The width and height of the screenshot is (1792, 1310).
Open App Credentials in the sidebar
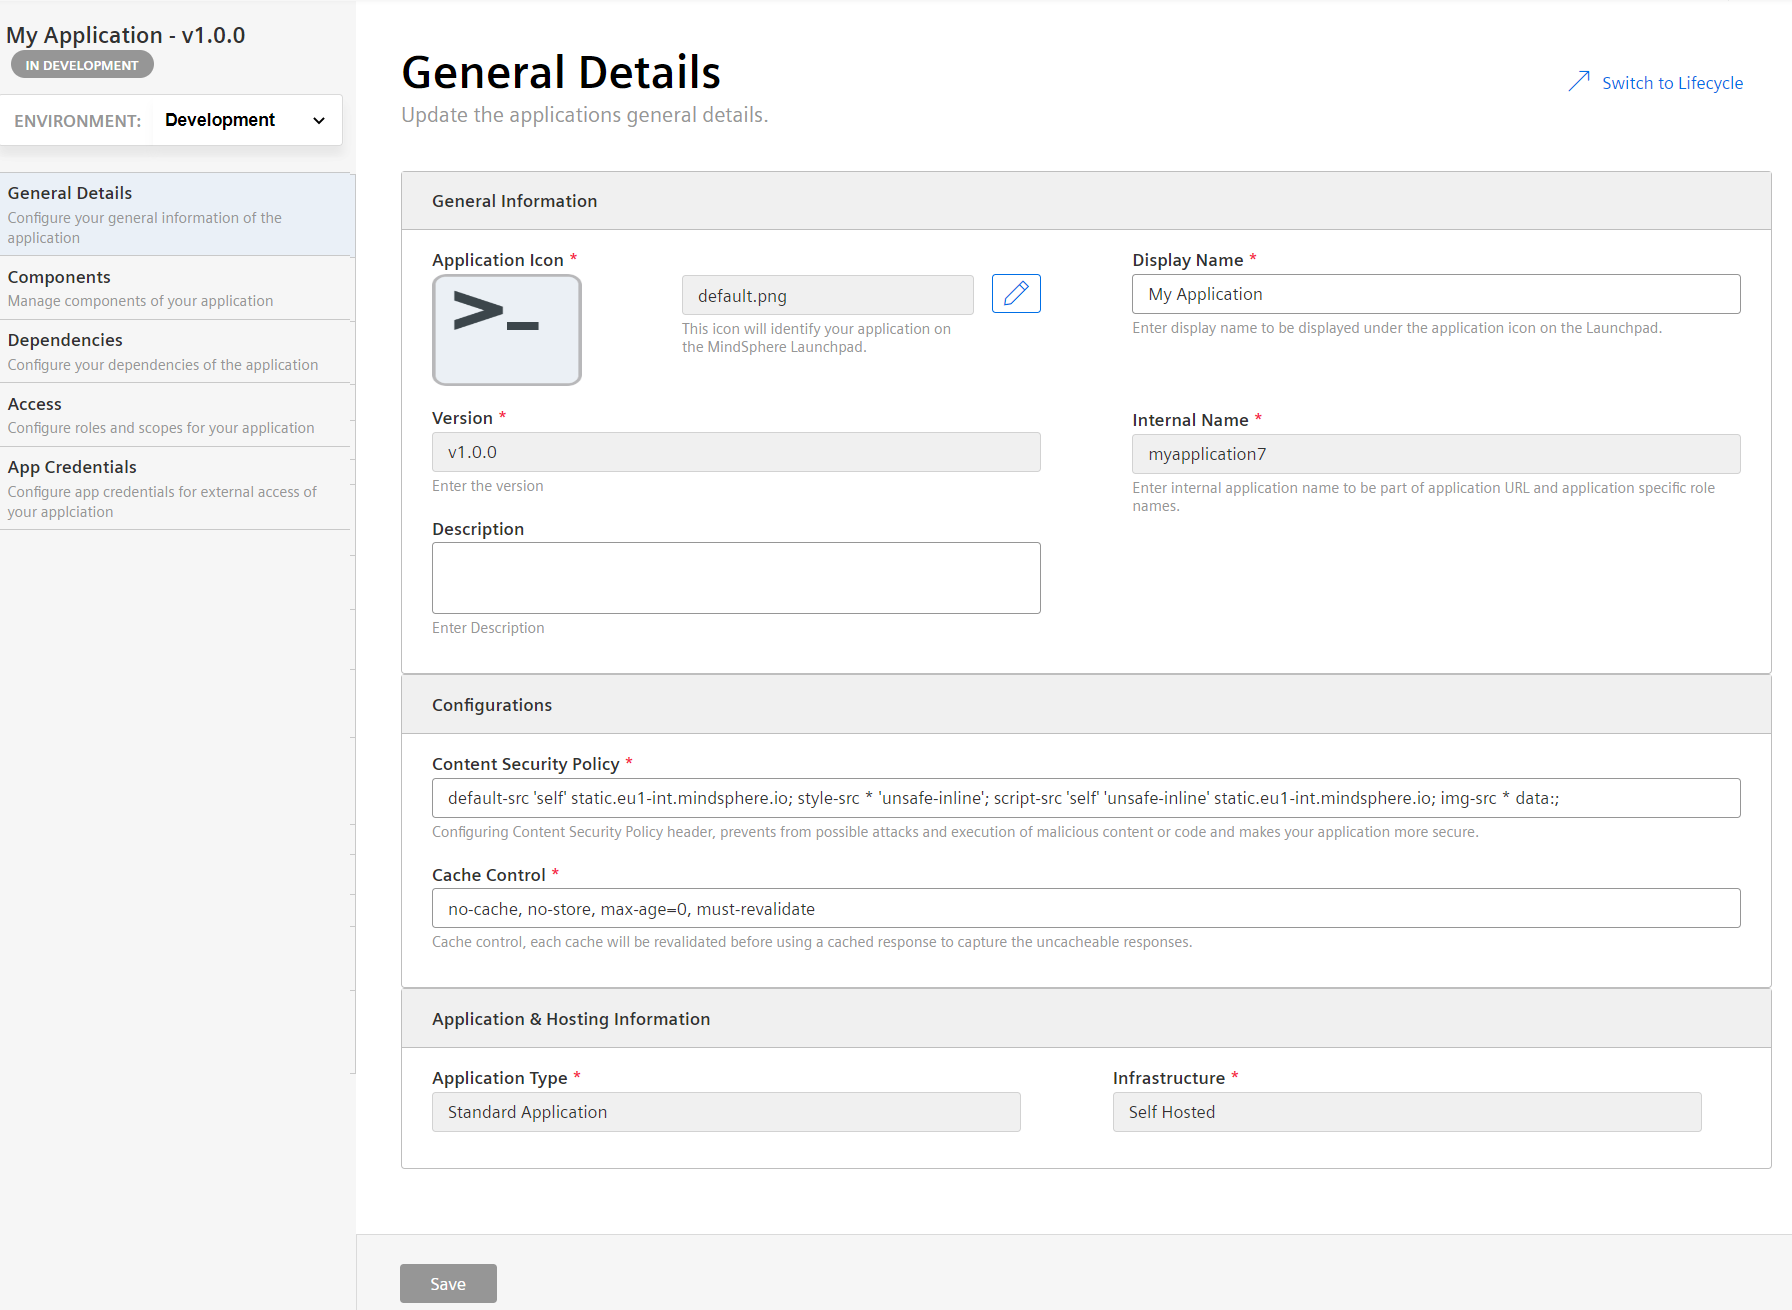tap(177, 488)
